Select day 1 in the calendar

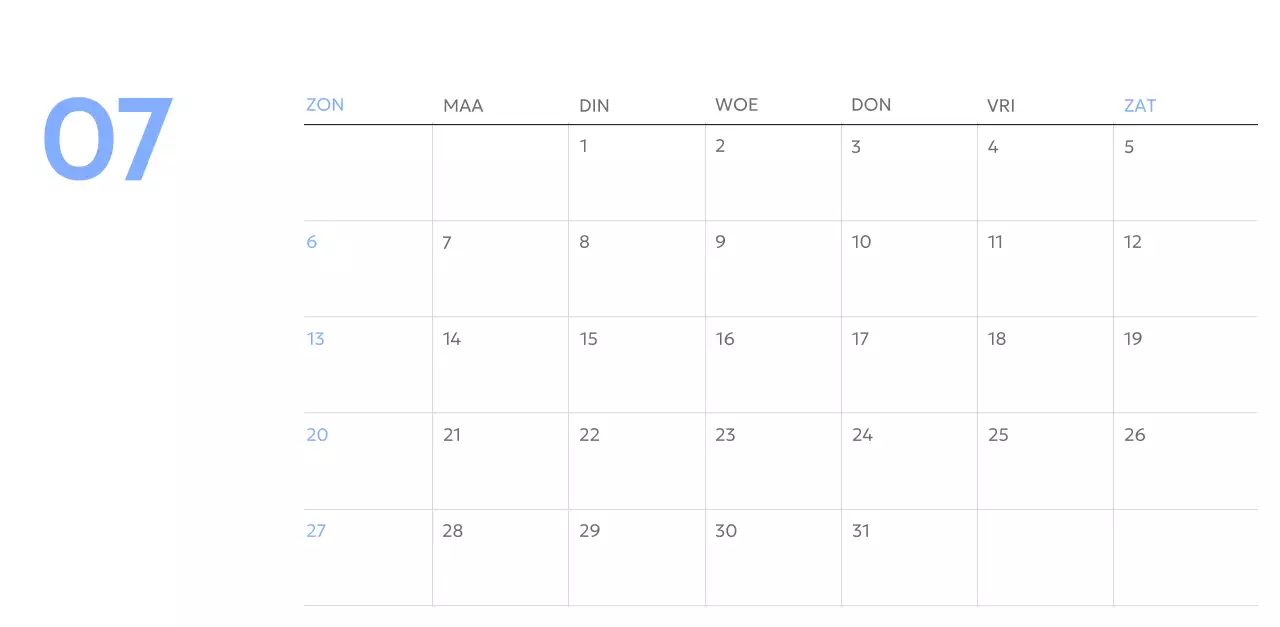tap(584, 147)
